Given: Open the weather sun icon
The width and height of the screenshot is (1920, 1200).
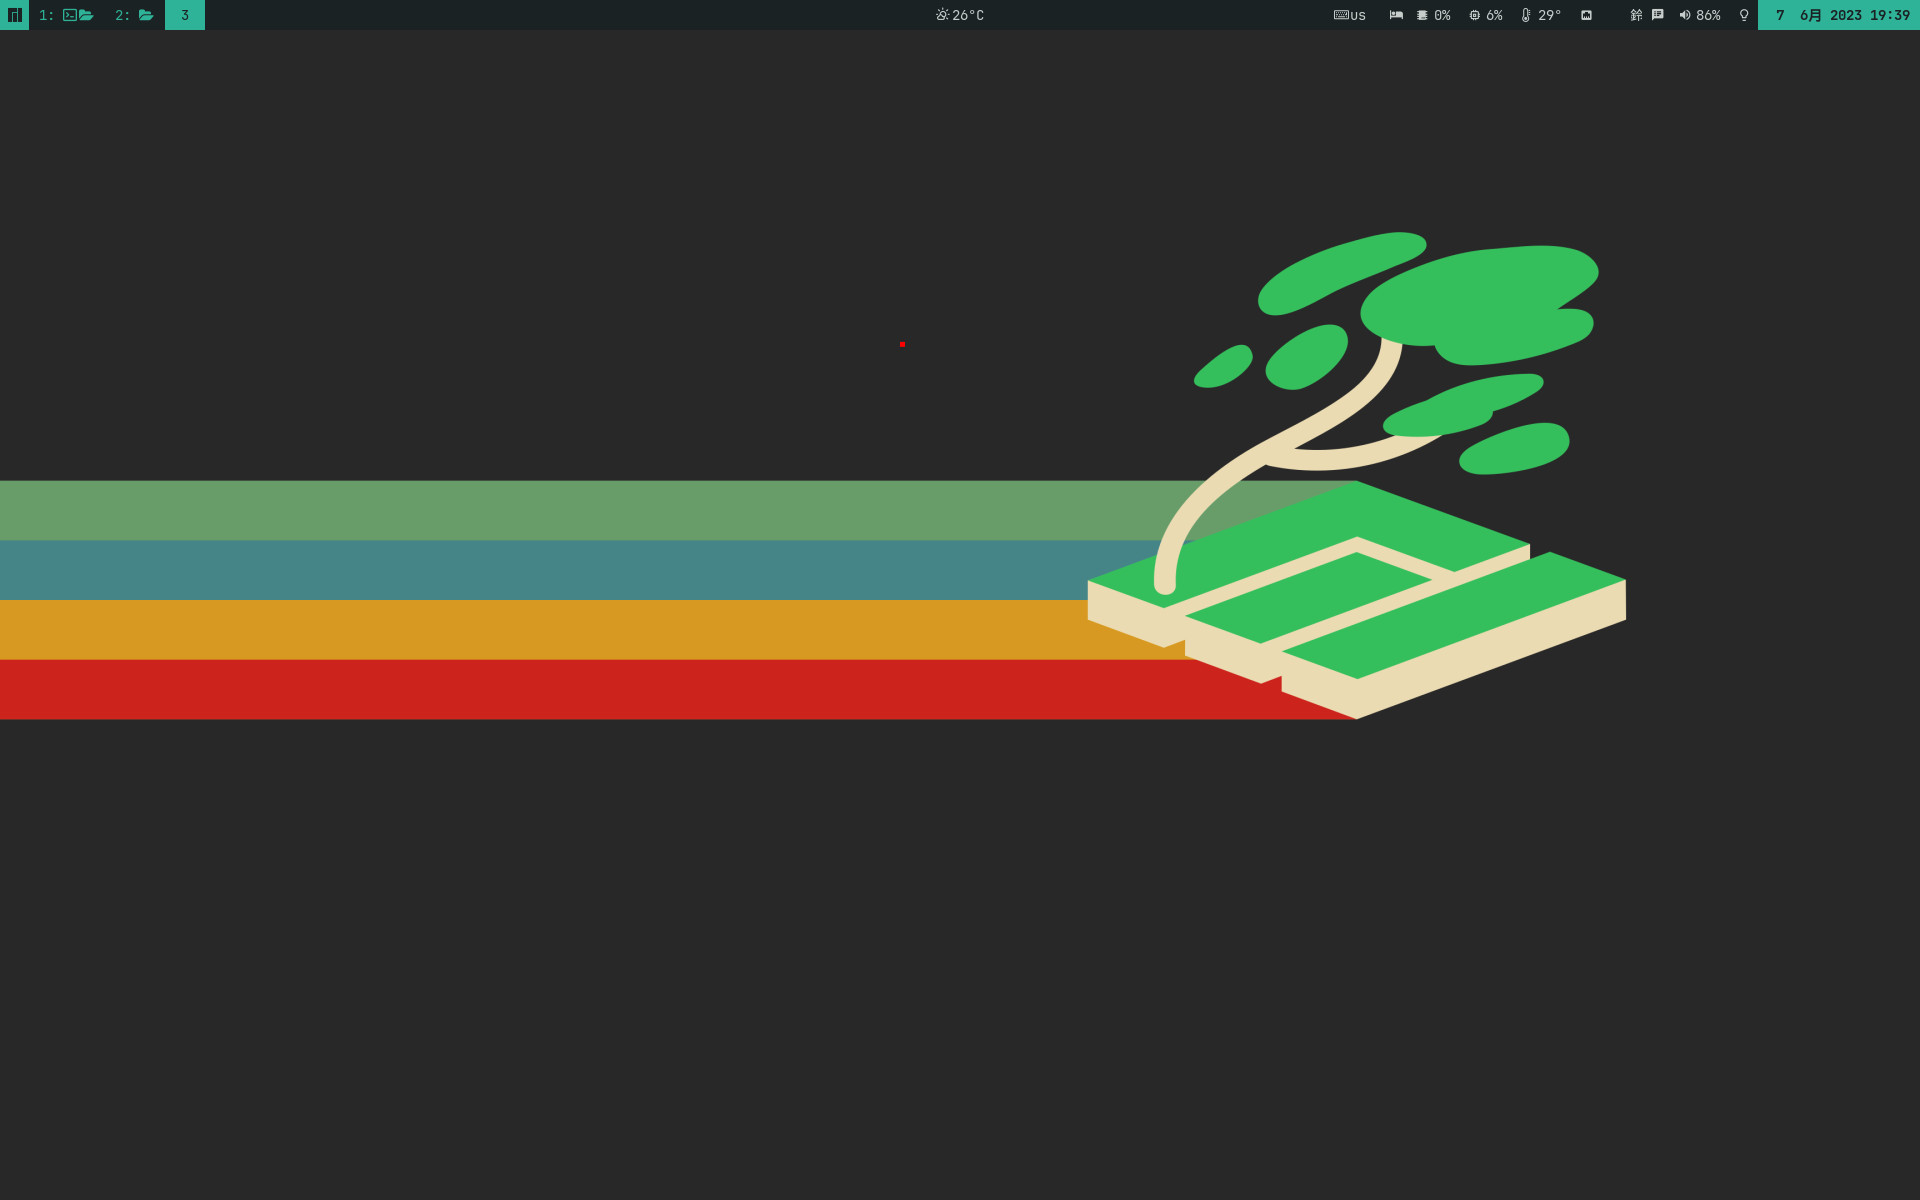Looking at the screenshot, I should [x=942, y=15].
